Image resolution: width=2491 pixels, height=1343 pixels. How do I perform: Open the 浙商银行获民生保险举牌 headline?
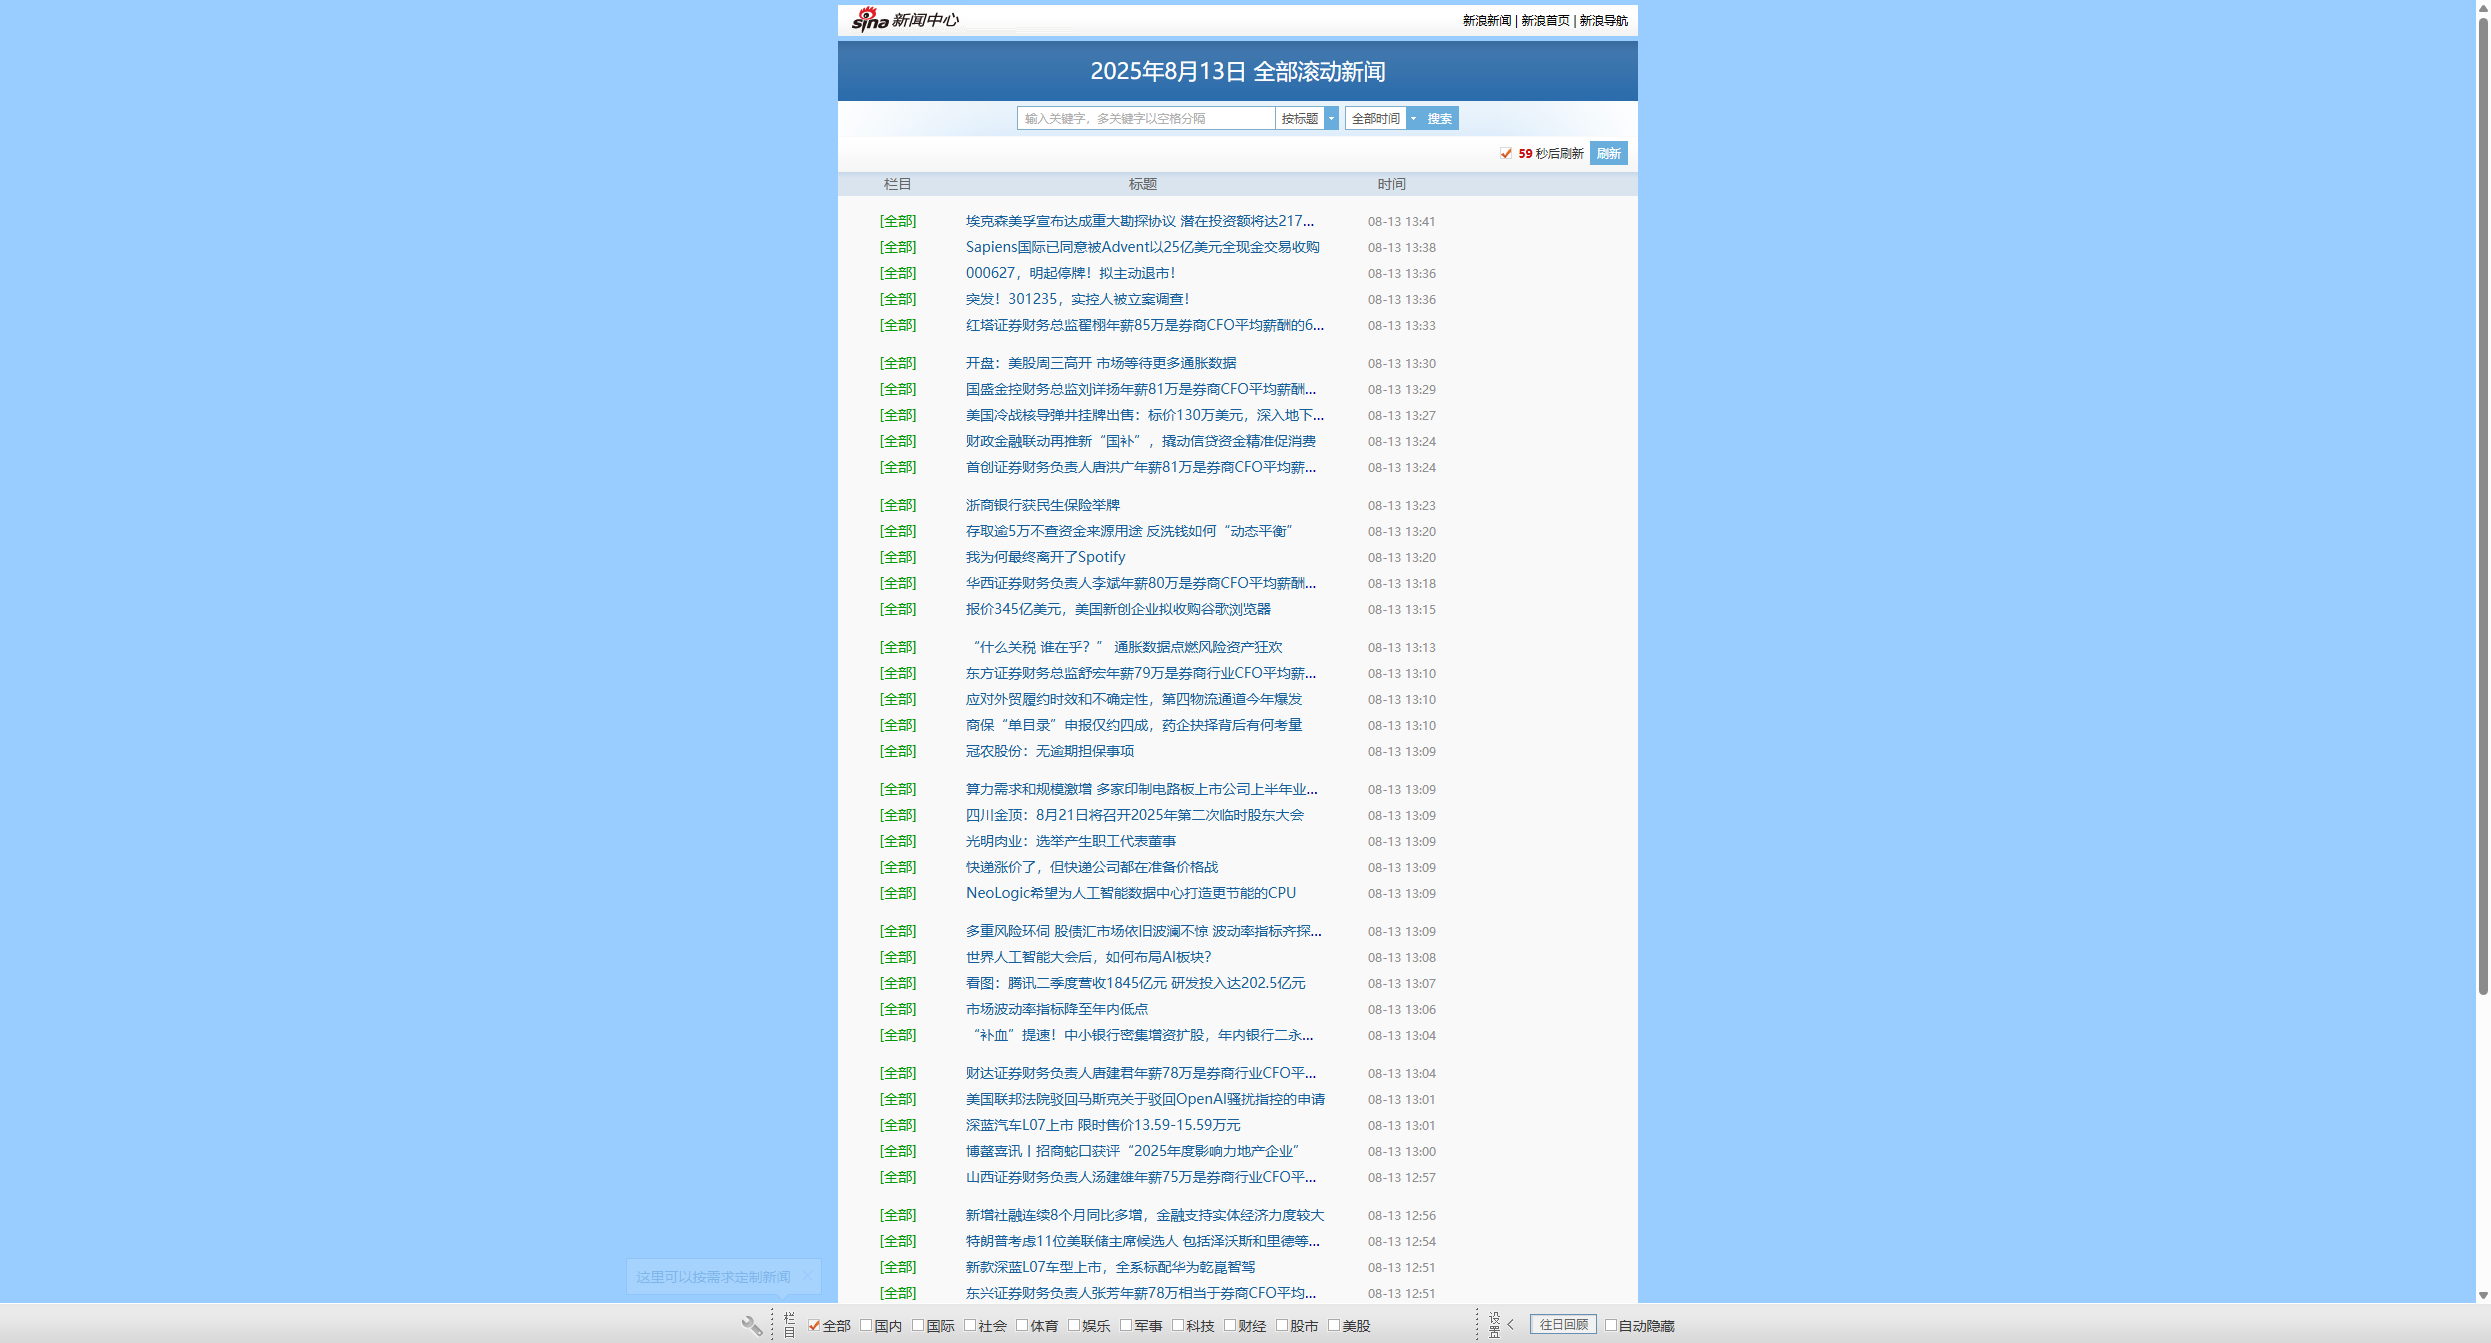point(1043,505)
